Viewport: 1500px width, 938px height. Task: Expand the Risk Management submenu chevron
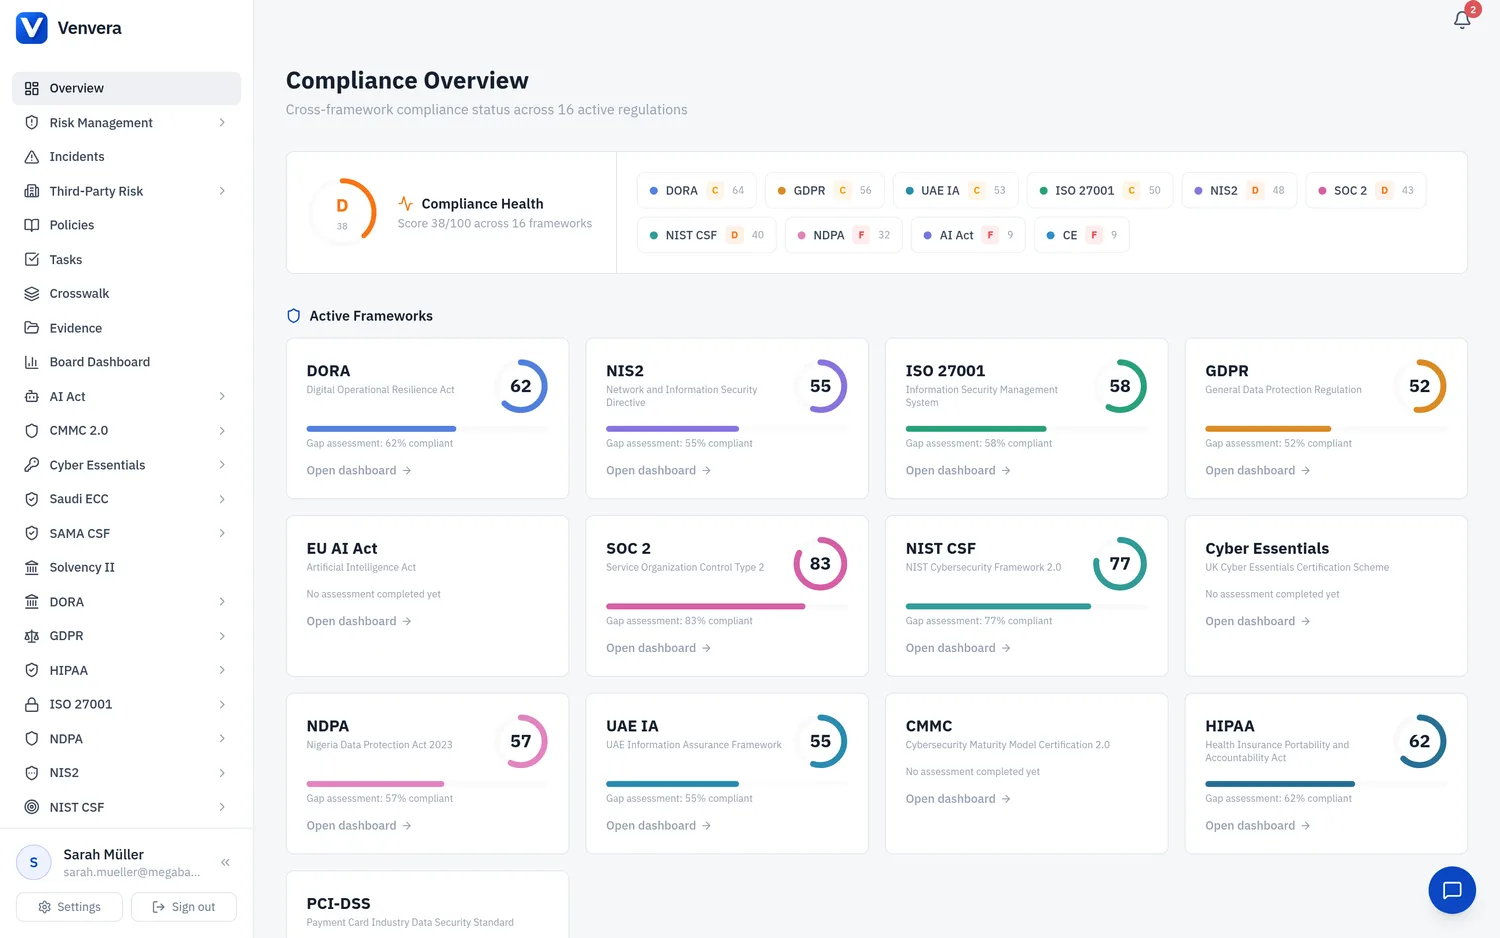(222, 123)
